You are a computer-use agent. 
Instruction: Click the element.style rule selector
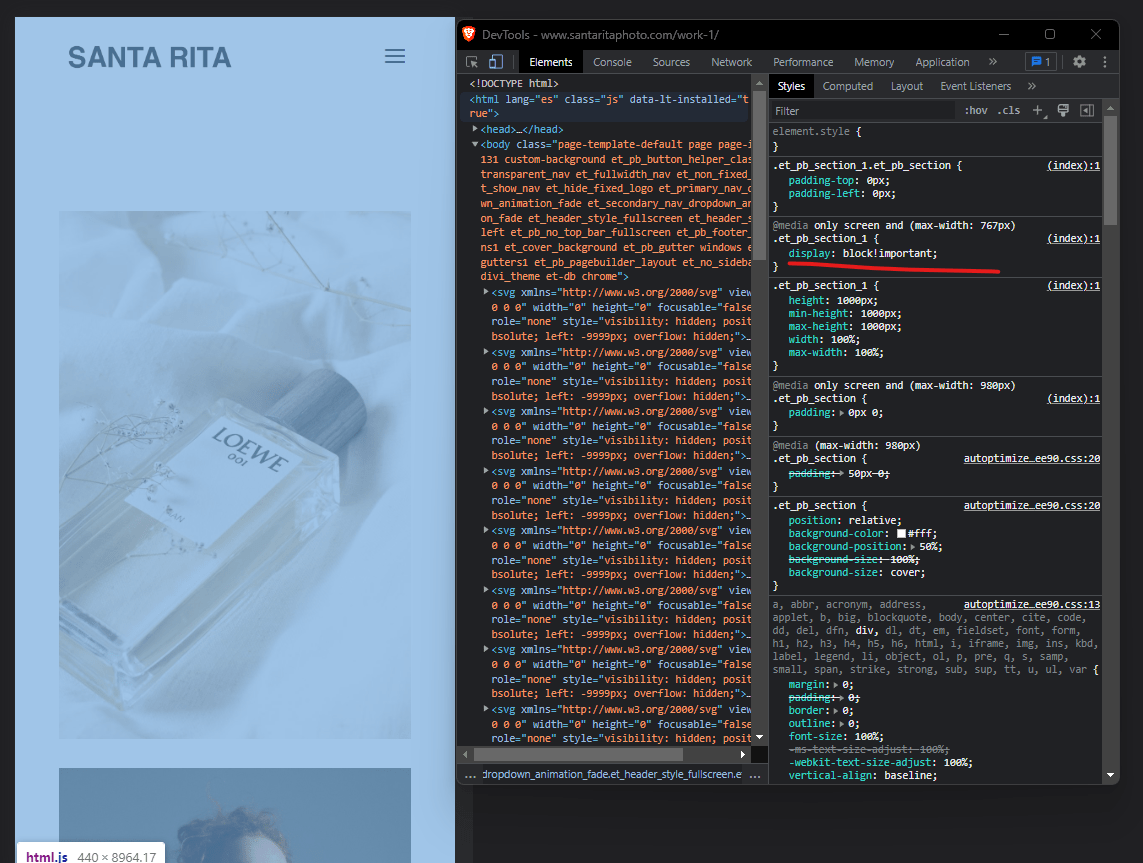click(x=811, y=132)
